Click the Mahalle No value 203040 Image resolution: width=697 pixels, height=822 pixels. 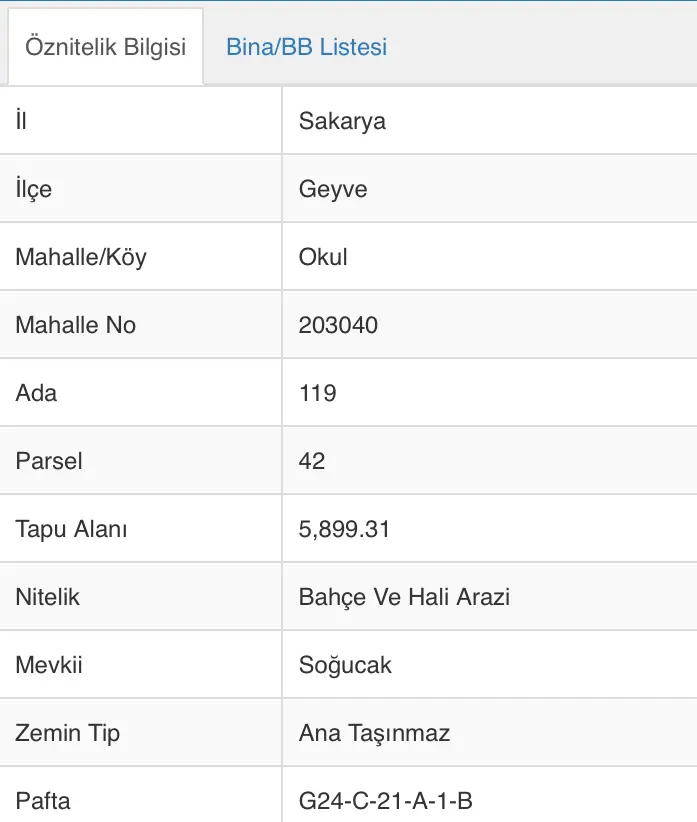[x=338, y=325]
